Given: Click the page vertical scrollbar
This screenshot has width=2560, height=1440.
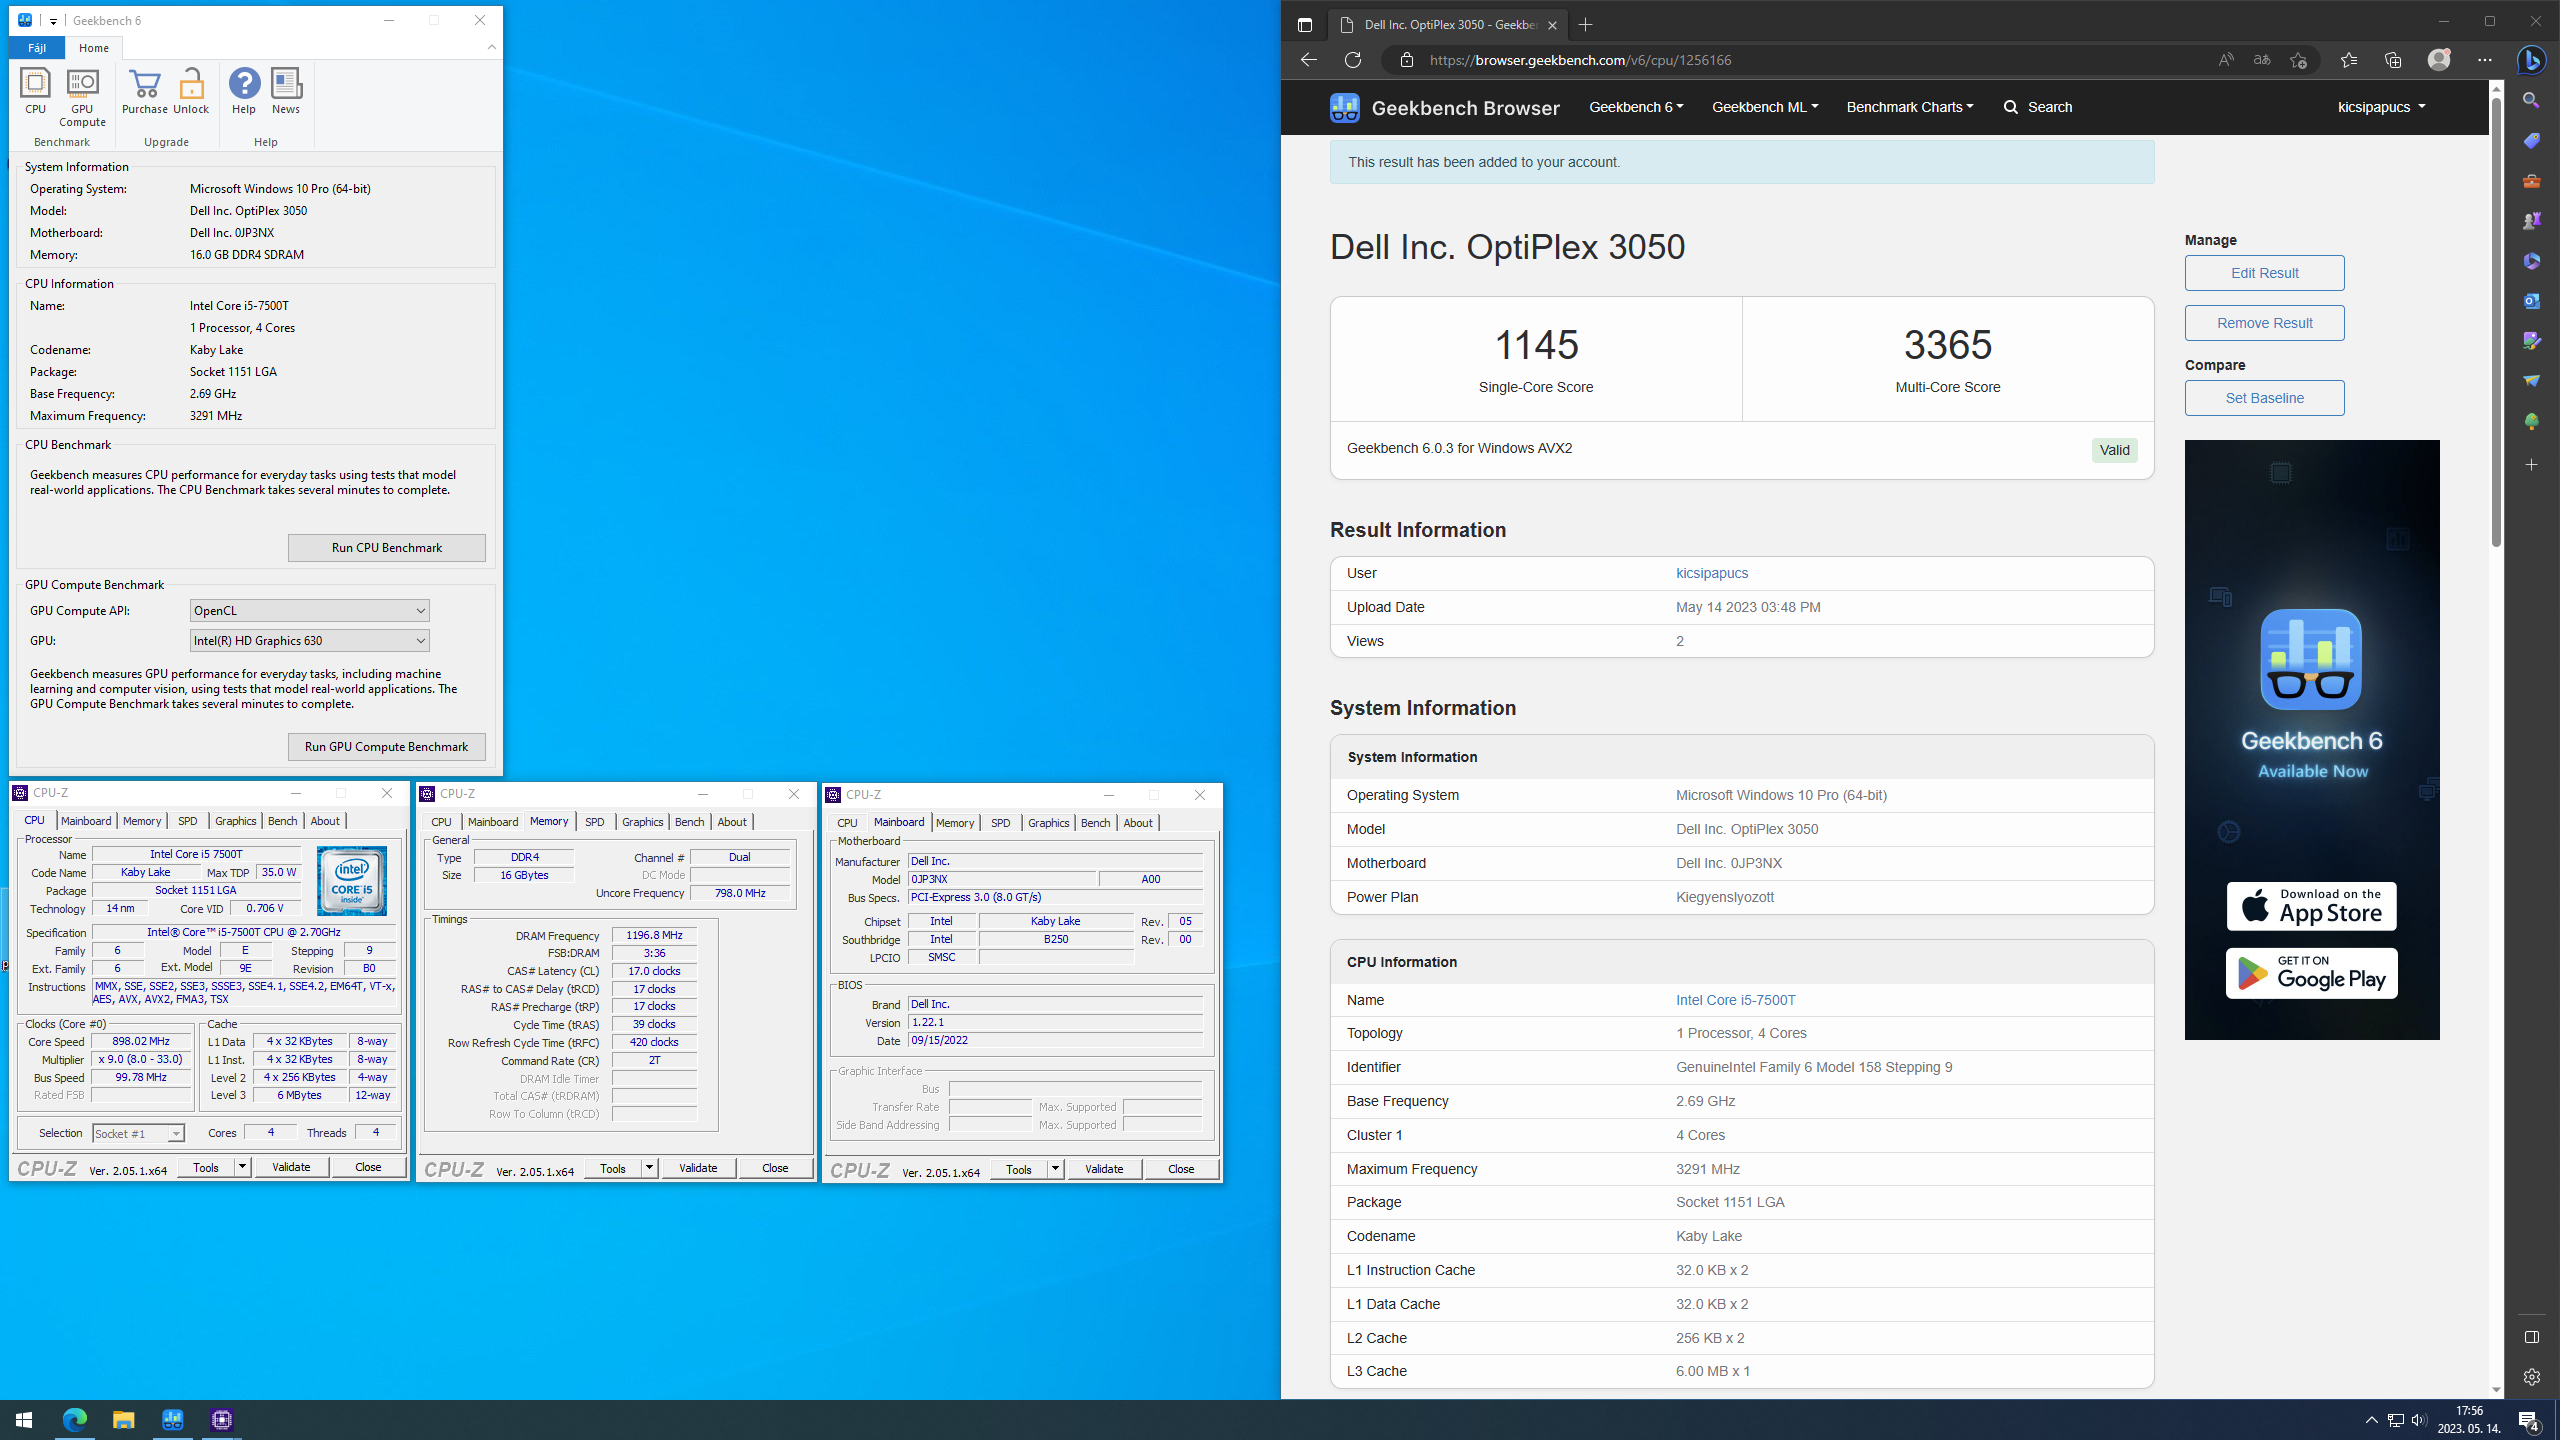Looking at the screenshot, I should point(2496,322).
